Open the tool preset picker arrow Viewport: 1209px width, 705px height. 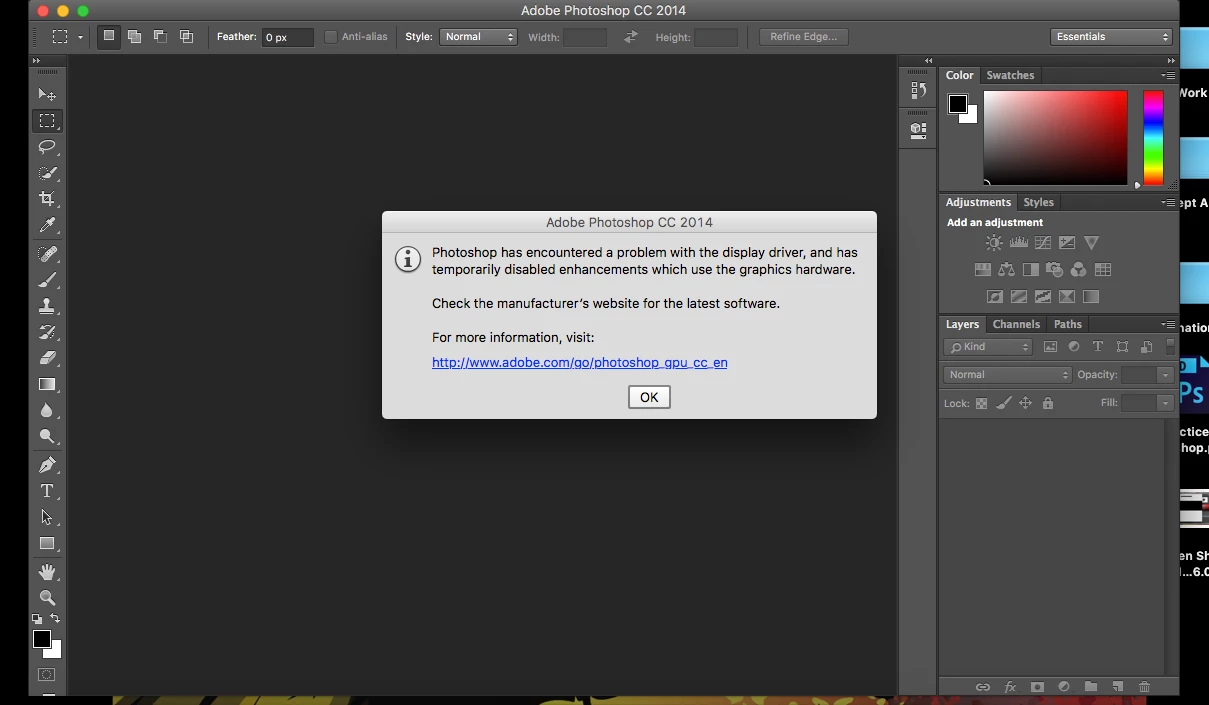tap(80, 38)
